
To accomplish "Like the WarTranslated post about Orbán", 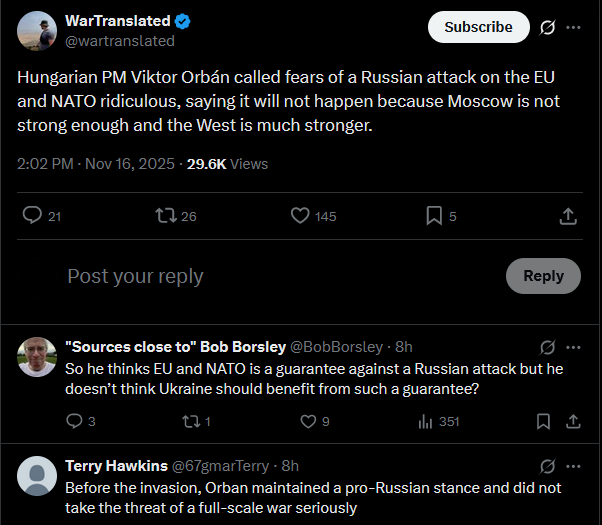I will pos(300,215).
